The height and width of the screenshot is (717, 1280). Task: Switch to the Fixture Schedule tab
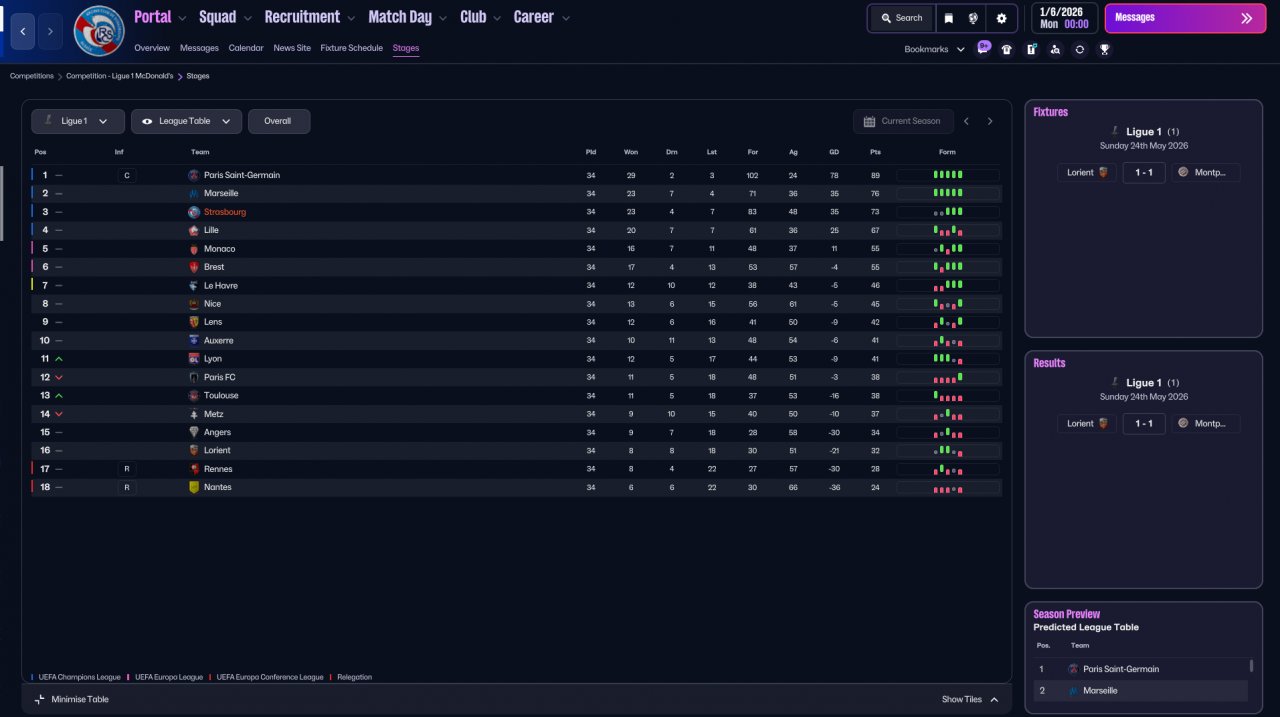(352, 48)
